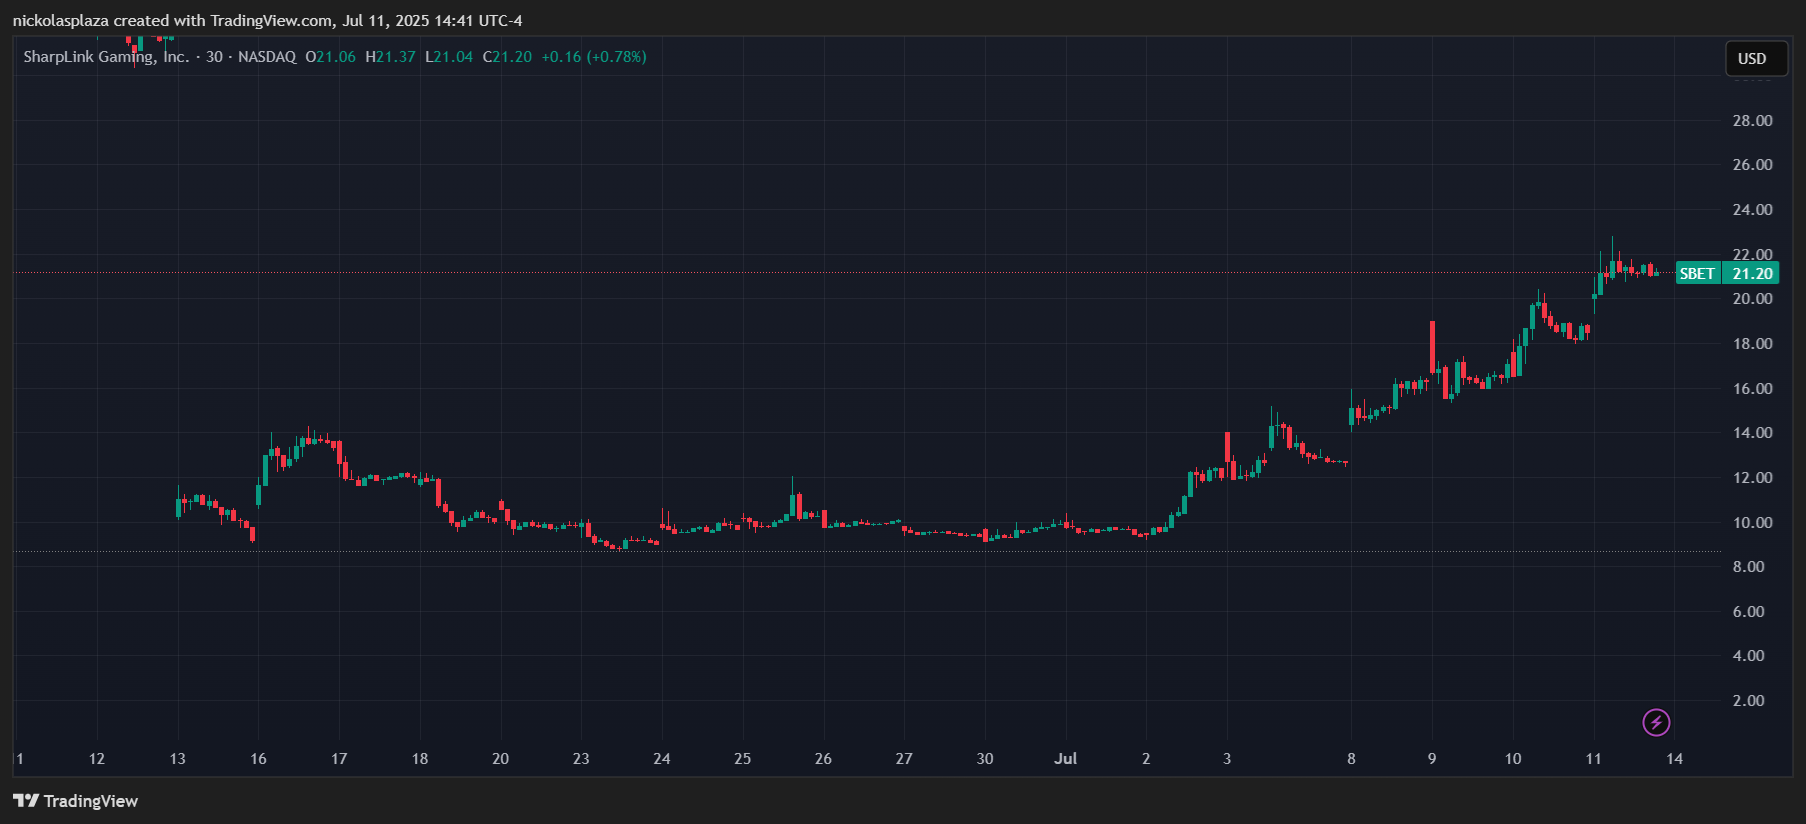Click date 26 on the time axis
This screenshot has height=824, width=1806.
(x=823, y=758)
